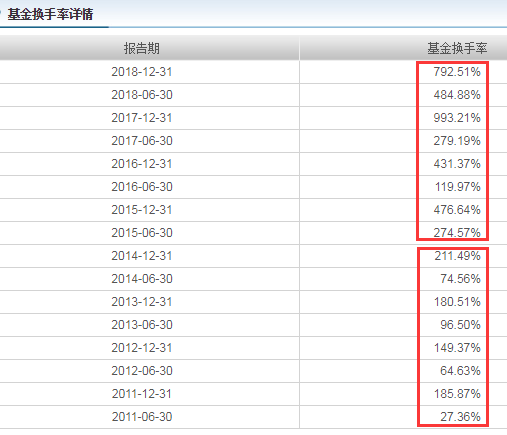Screen dimensions: 507x435
Task: Click the 993.21% turnover value
Action: click(x=457, y=118)
